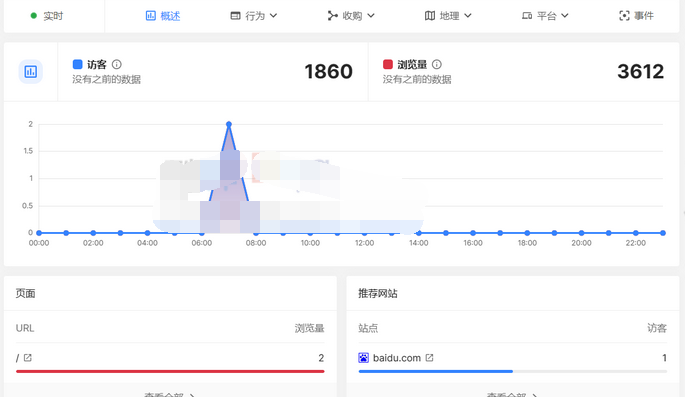Expand the 行为 dropdown chevron

(x=273, y=16)
